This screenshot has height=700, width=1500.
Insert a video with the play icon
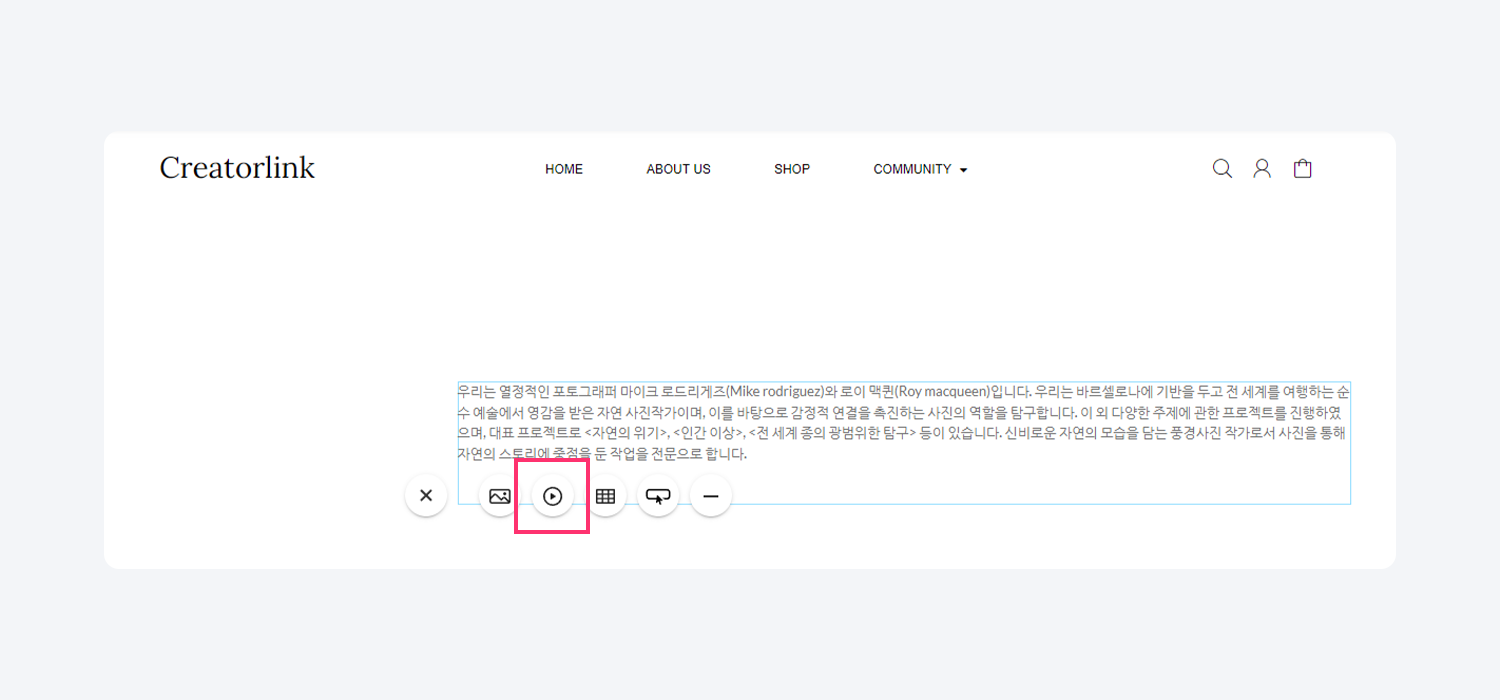(x=552, y=496)
